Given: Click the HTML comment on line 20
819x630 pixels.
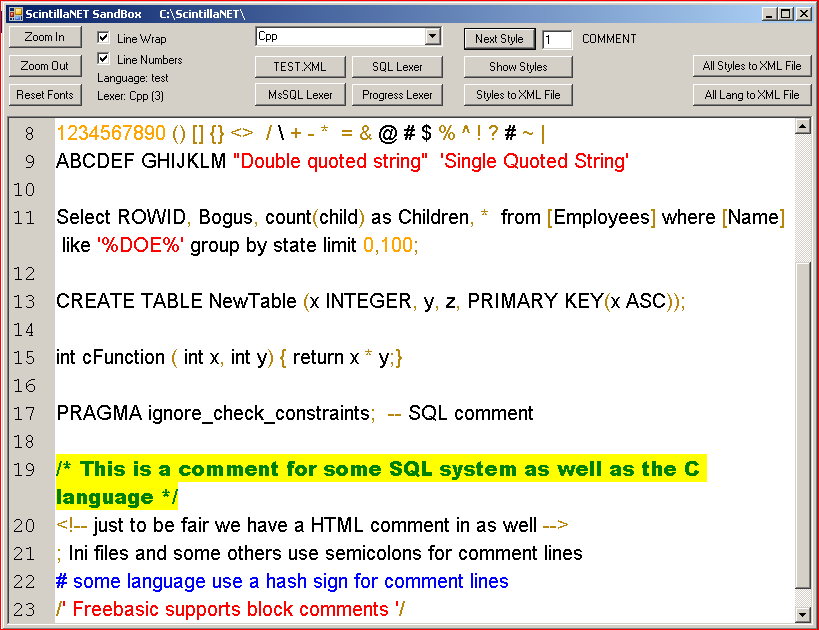Looking at the screenshot, I should click(312, 525).
